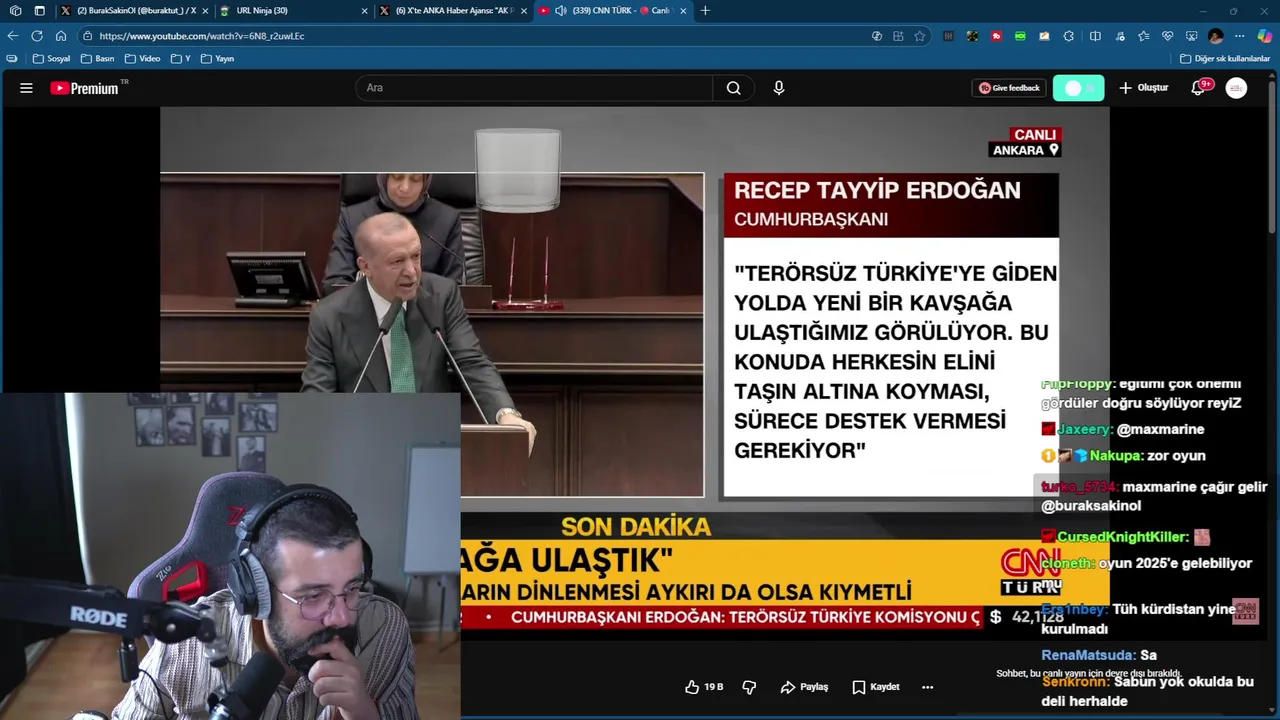
Task: Open browser essentials heart icon
Action: click(x=1167, y=36)
